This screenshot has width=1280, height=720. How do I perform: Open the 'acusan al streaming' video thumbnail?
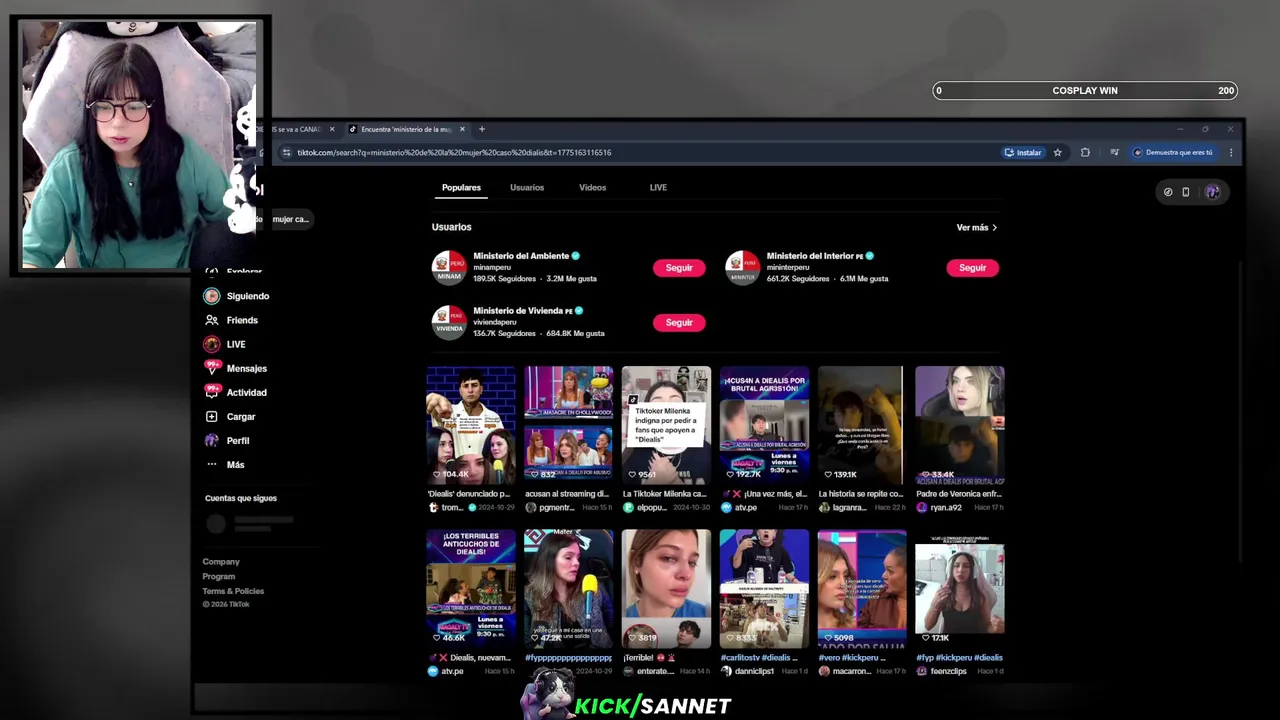point(568,425)
